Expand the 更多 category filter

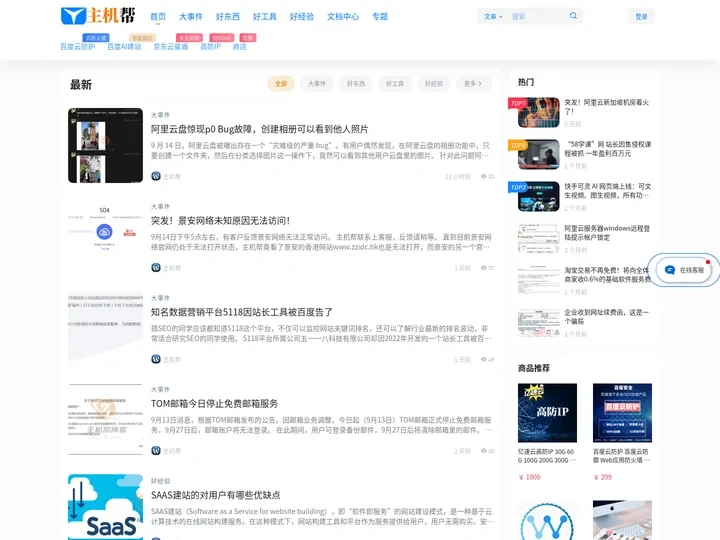[473, 84]
